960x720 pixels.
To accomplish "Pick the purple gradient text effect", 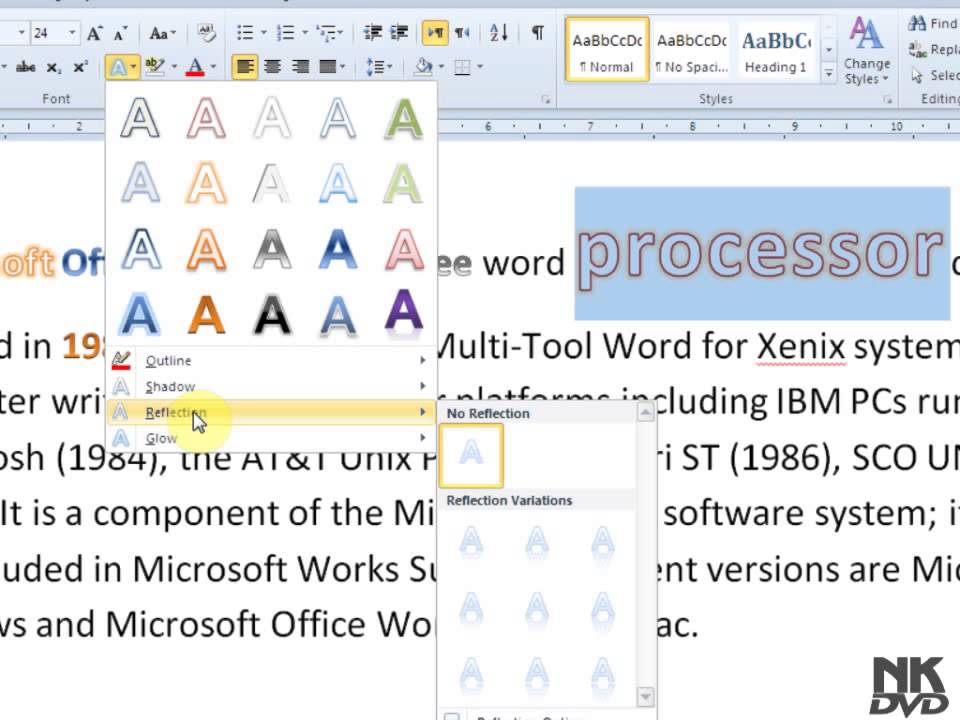I will coord(403,313).
